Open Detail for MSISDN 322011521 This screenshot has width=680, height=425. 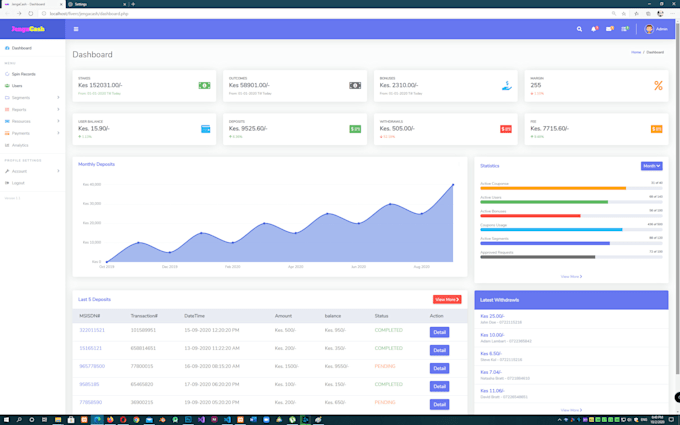[x=439, y=332]
